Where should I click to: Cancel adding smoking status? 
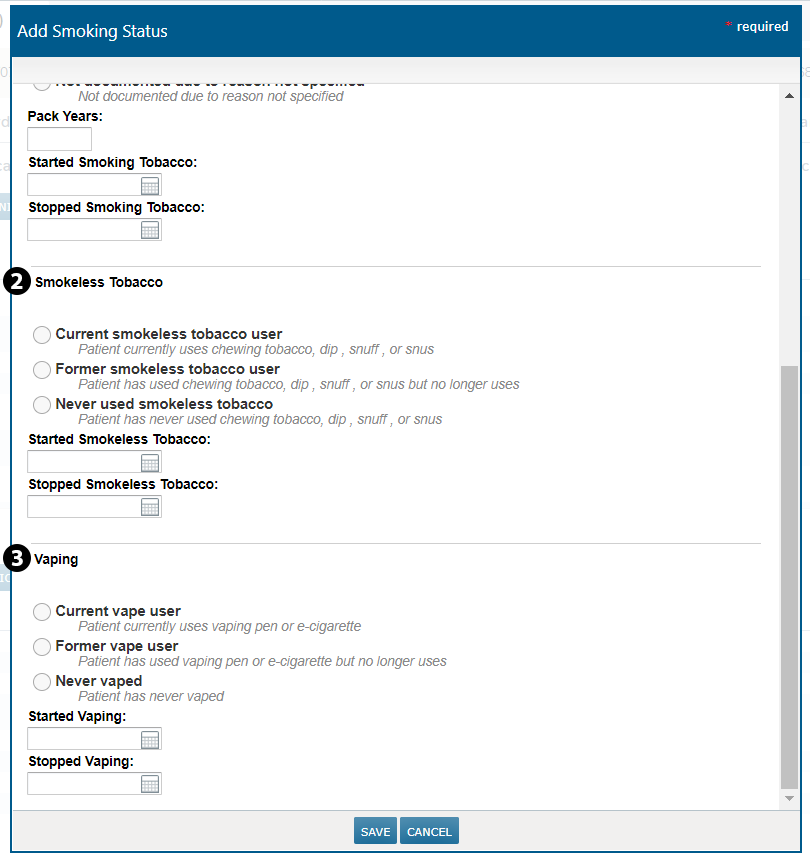(x=429, y=831)
